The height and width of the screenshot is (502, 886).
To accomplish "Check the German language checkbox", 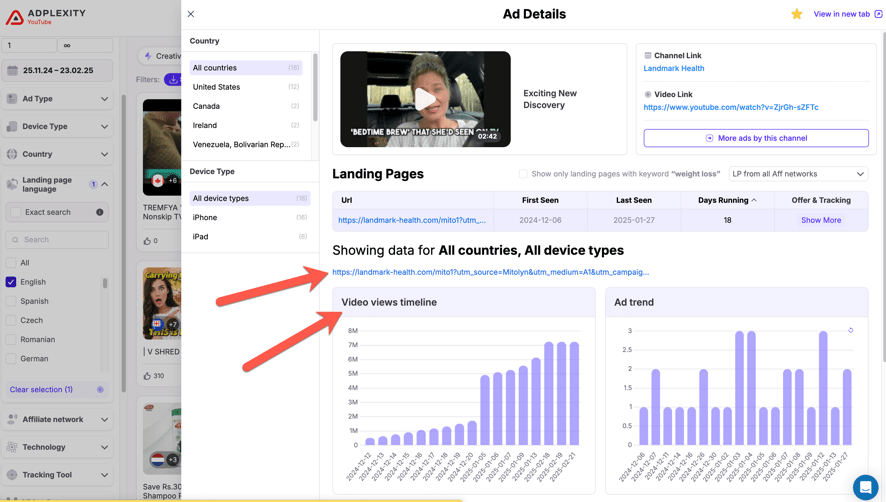I will [x=11, y=358].
